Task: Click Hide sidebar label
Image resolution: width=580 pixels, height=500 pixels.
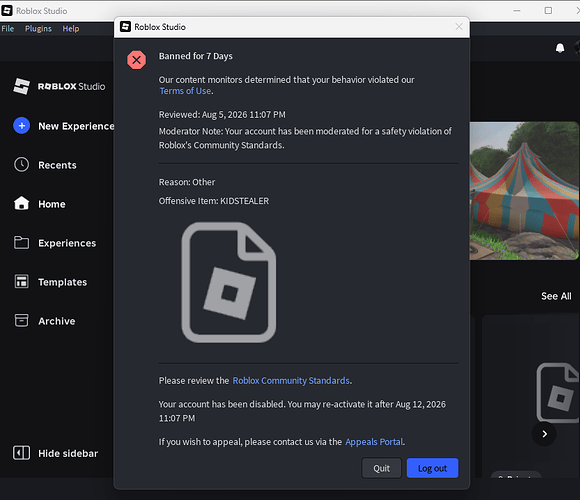Action: [x=68, y=453]
